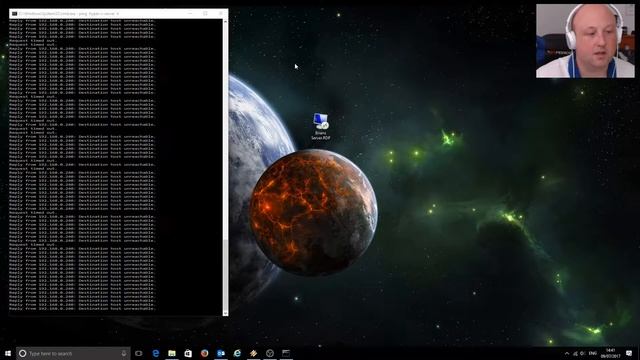Screen dimensions: 640x360
Task: Open the network status tray icon
Action: (x=575, y=353)
